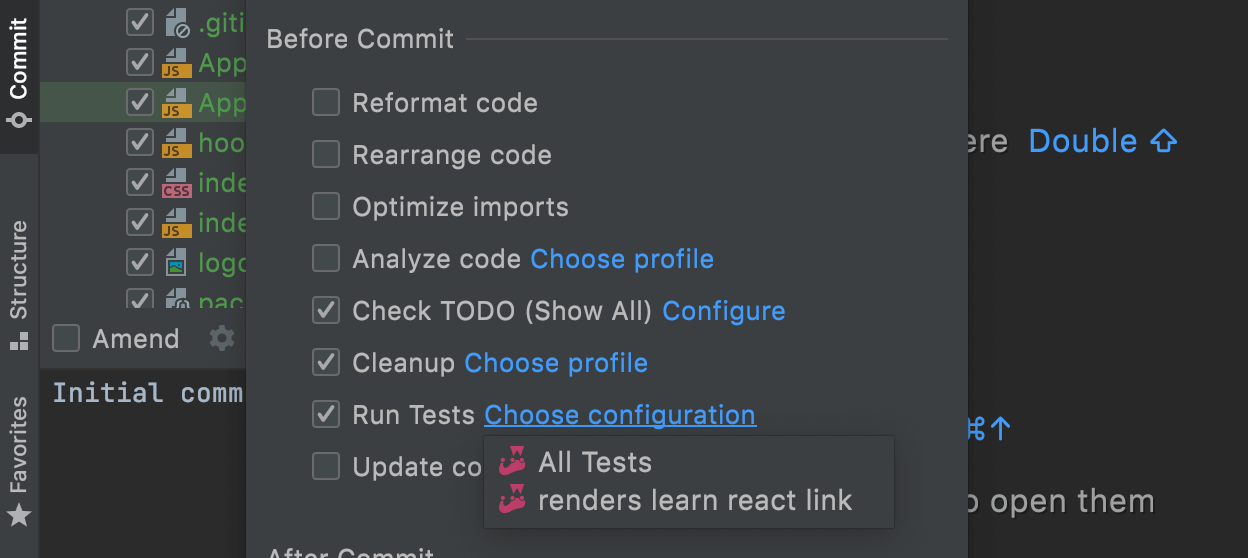Tick the Optimize imports checkbox

(x=326, y=207)
